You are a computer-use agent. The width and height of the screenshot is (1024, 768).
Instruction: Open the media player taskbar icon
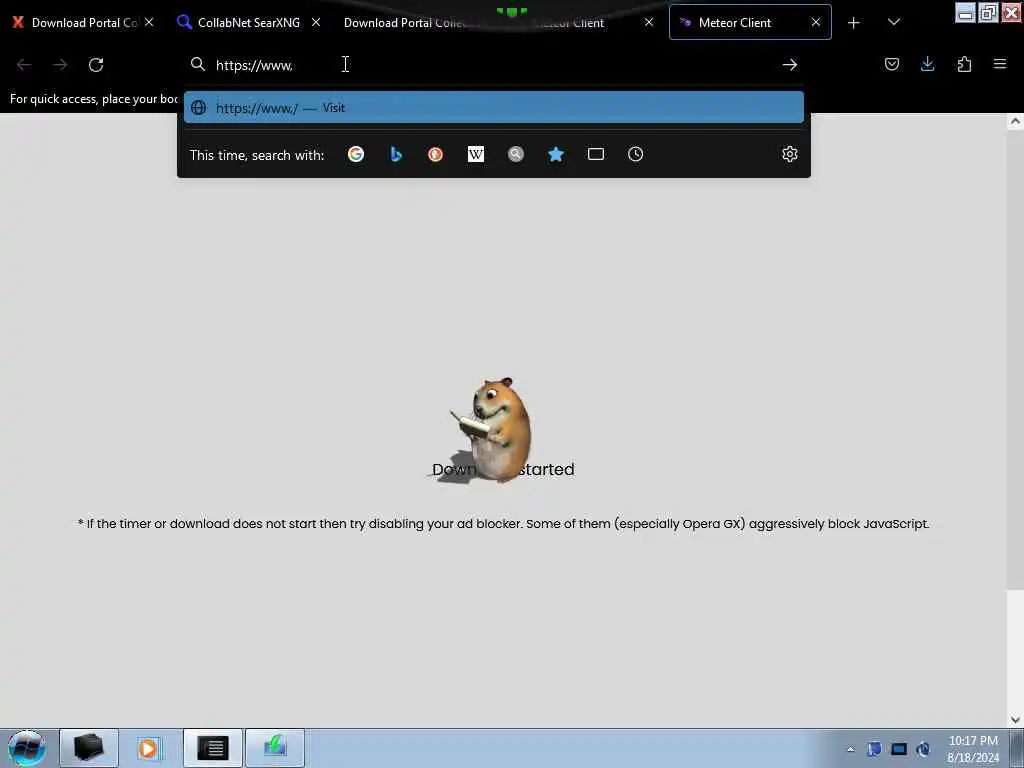(x=149, y=748)
